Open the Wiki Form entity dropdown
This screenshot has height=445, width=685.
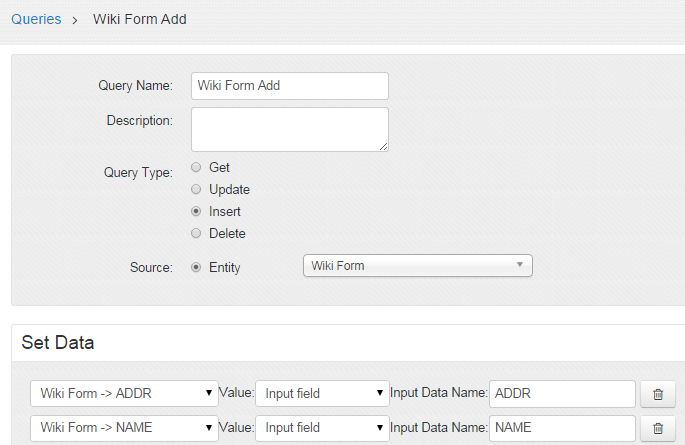(418, 266)
